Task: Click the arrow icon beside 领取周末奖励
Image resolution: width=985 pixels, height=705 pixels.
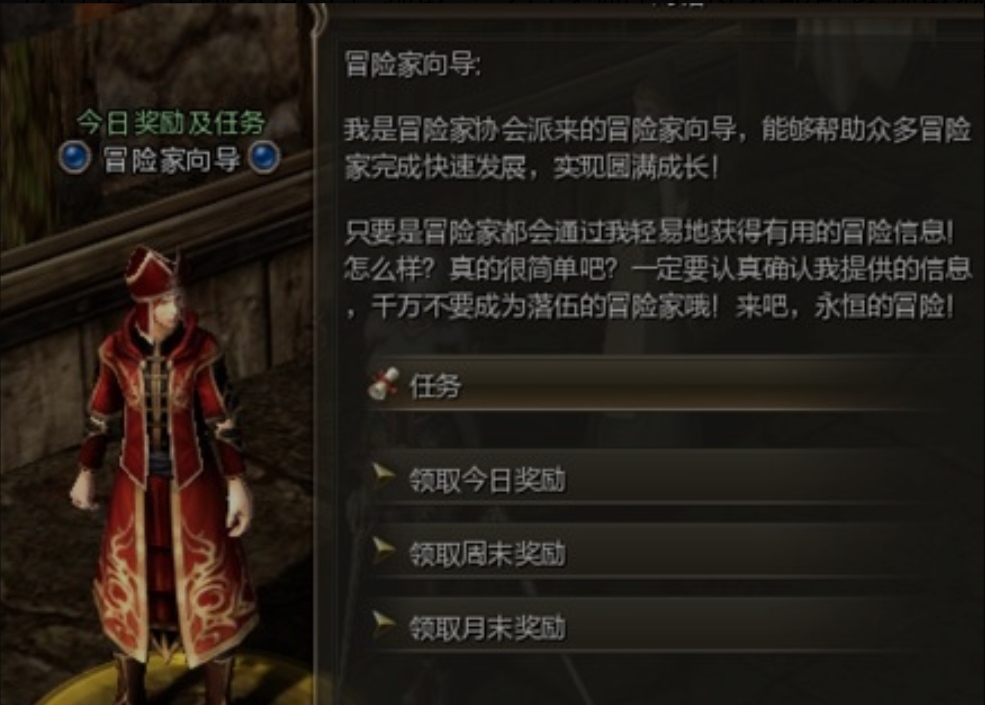Action: [x=383, y=550]
